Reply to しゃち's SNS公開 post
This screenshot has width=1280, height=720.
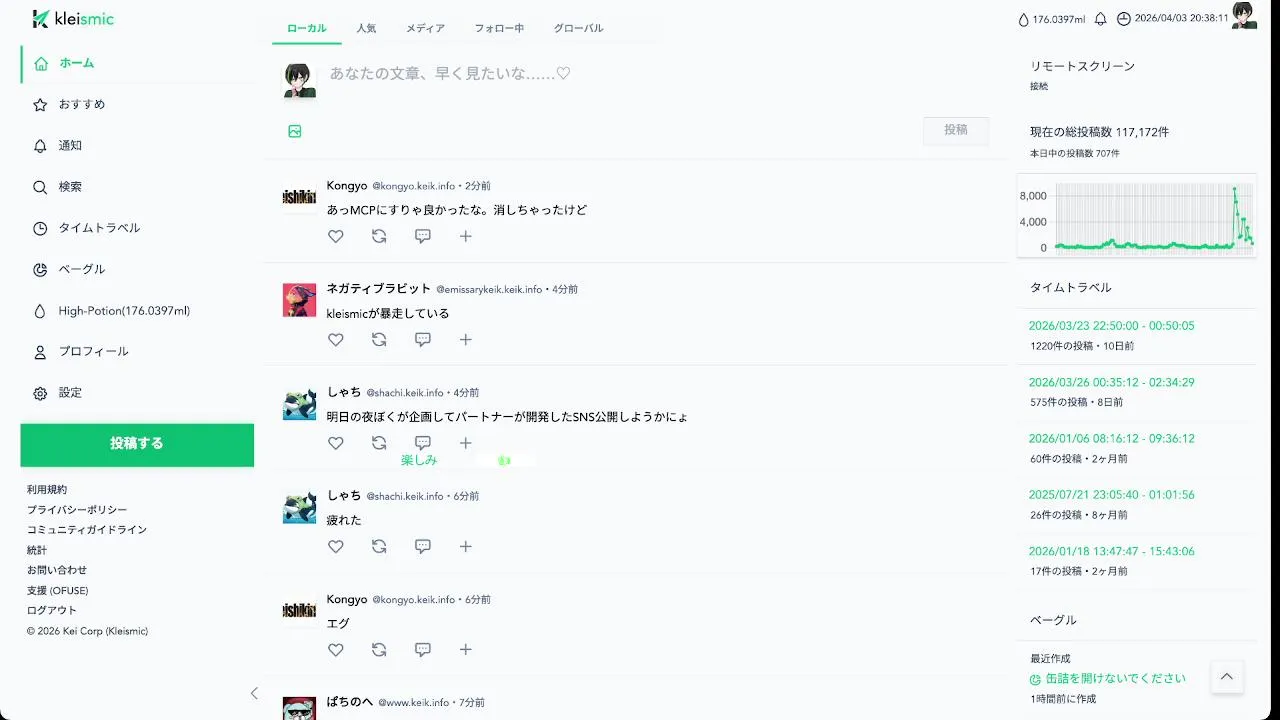423,443
